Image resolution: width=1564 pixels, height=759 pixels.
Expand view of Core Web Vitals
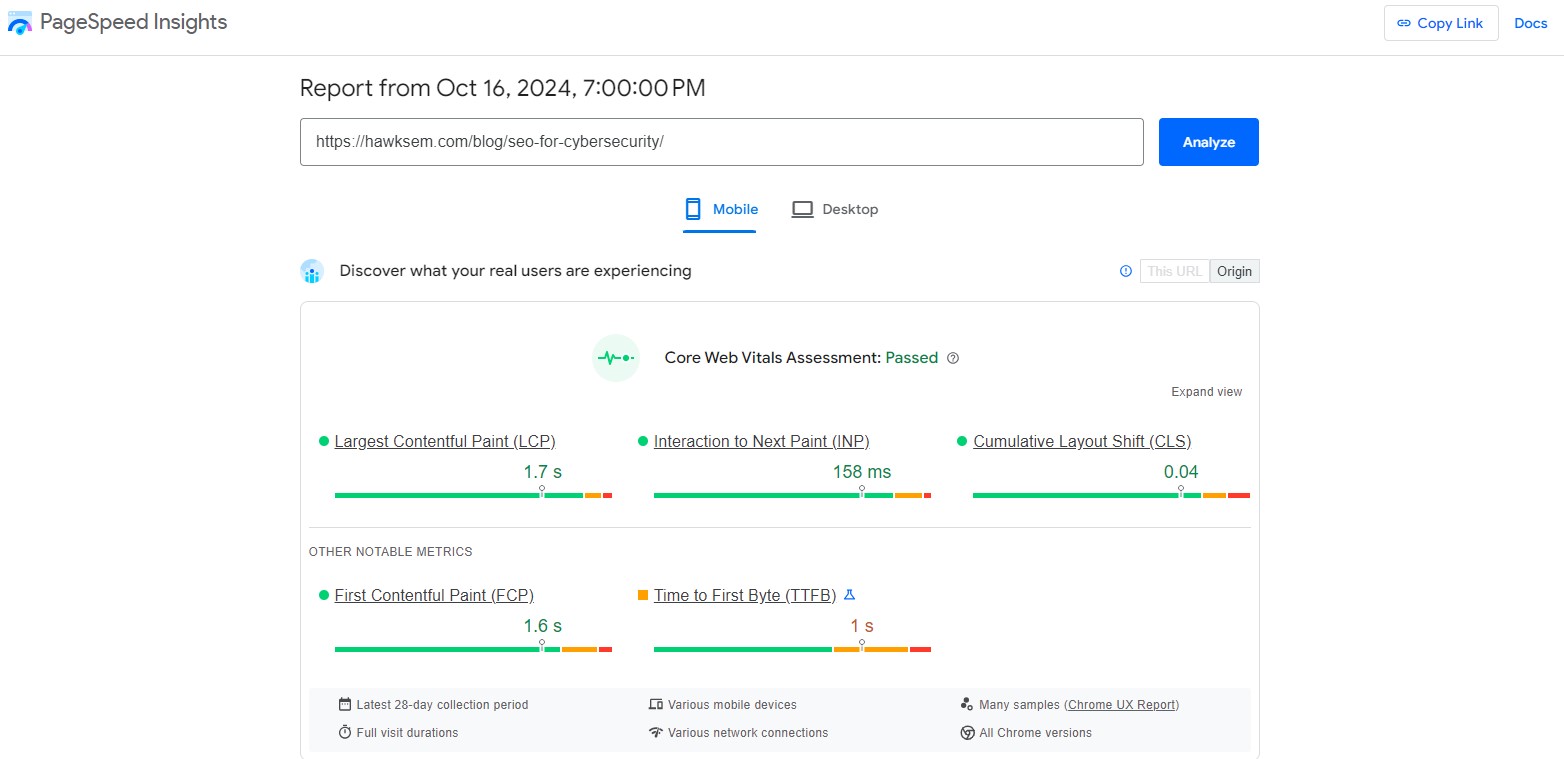(x=1207, y=392)
